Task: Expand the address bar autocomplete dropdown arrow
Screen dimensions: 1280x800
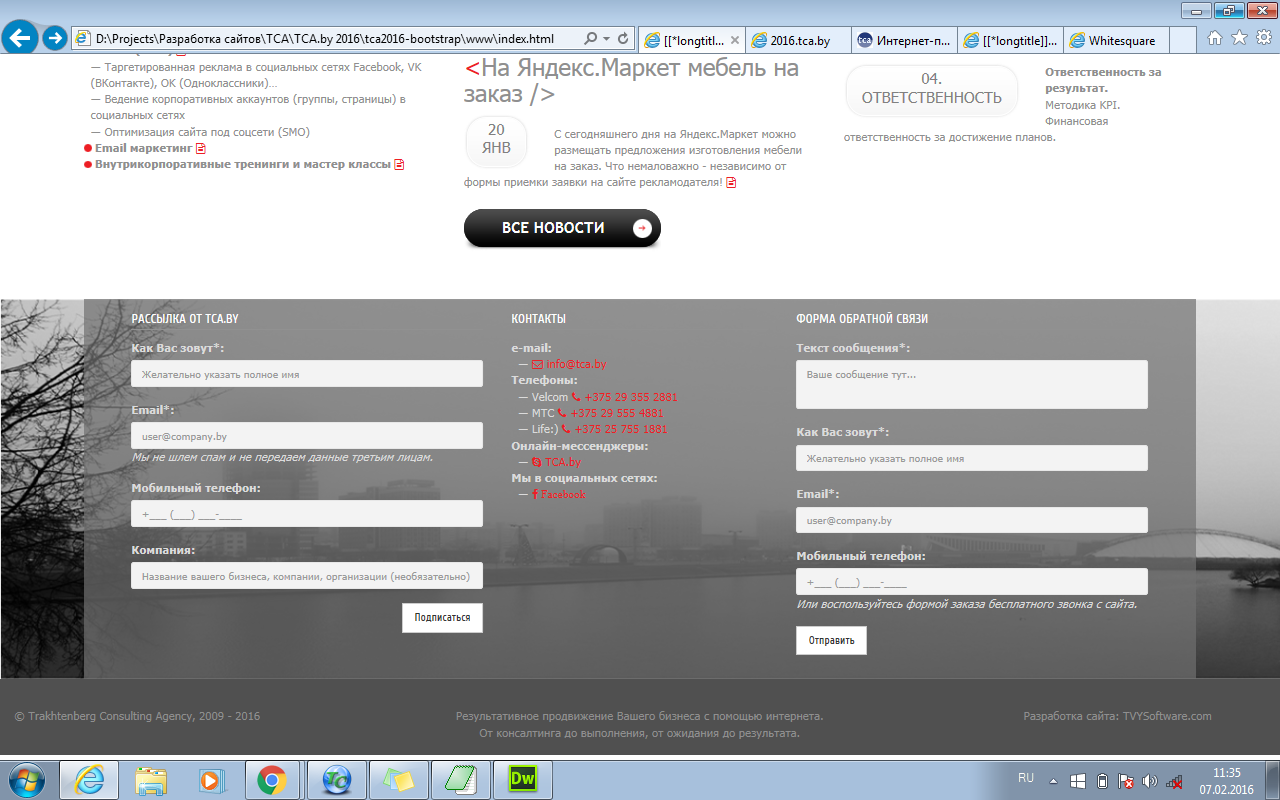Action: pyautogui.click(x=607, y=39)
